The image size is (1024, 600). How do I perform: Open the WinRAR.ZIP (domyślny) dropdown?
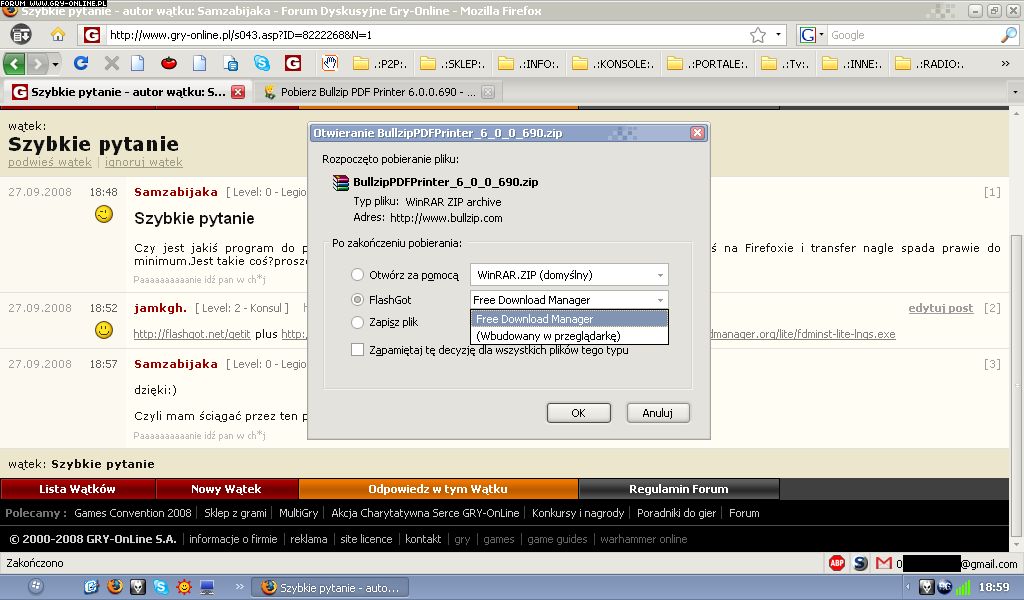(x=569, y=275)
